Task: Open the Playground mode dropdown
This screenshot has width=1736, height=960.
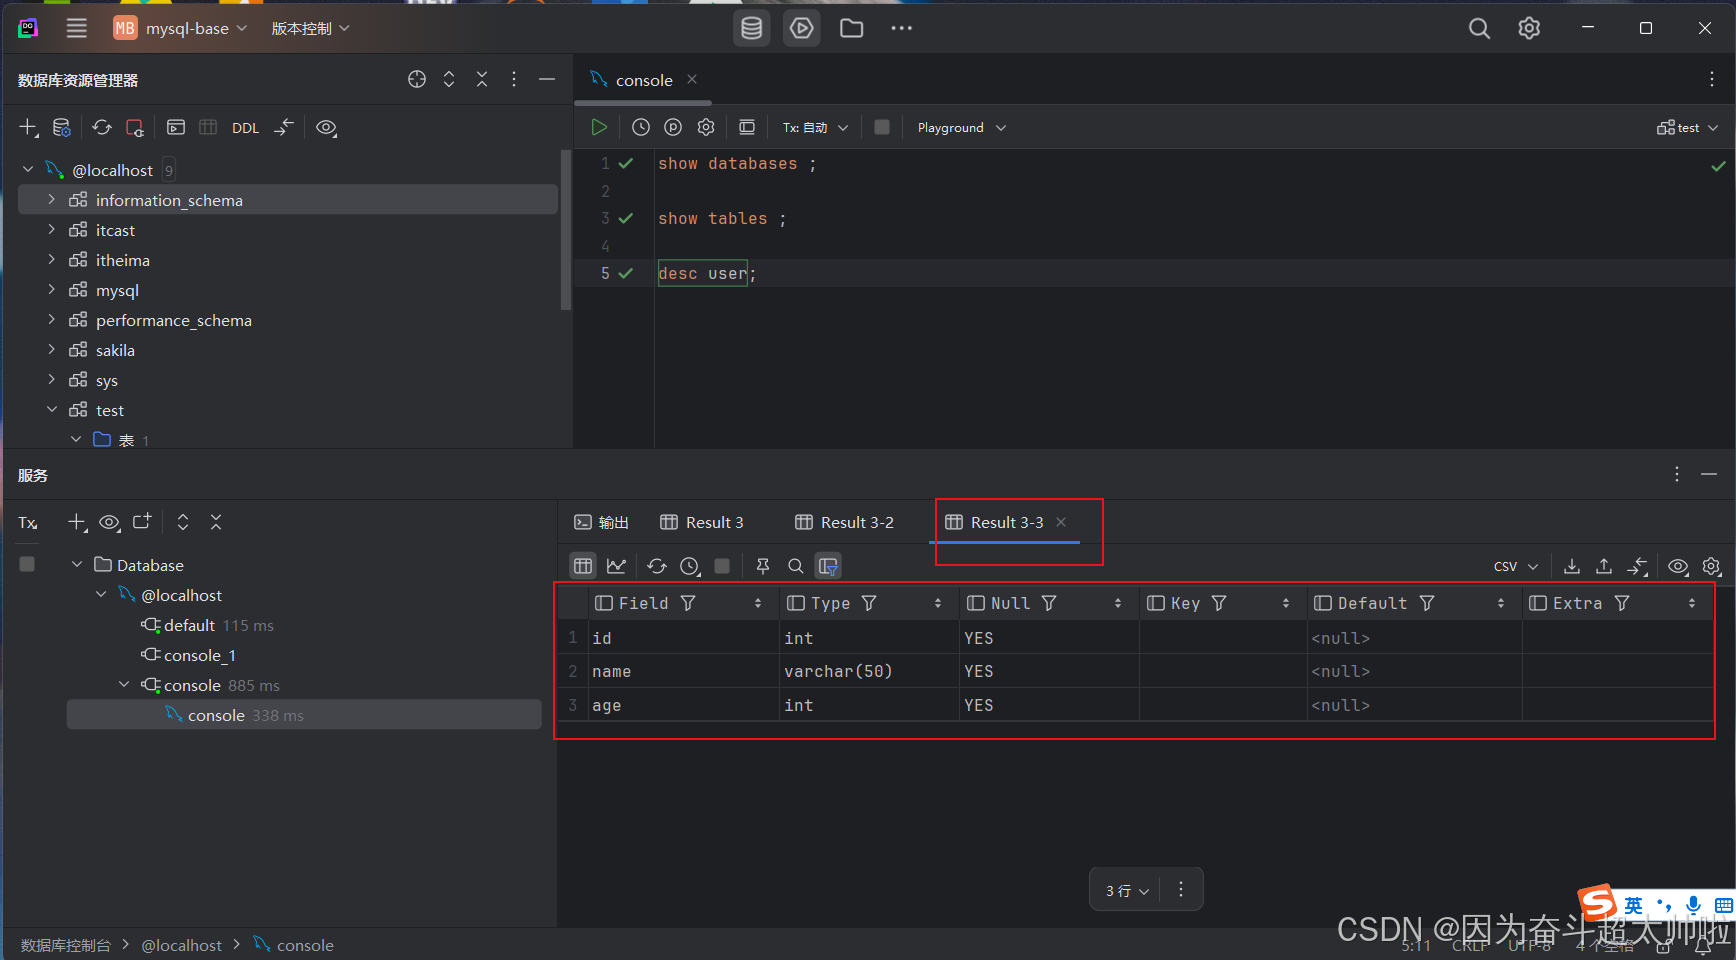Action: (x=962, y=127)
